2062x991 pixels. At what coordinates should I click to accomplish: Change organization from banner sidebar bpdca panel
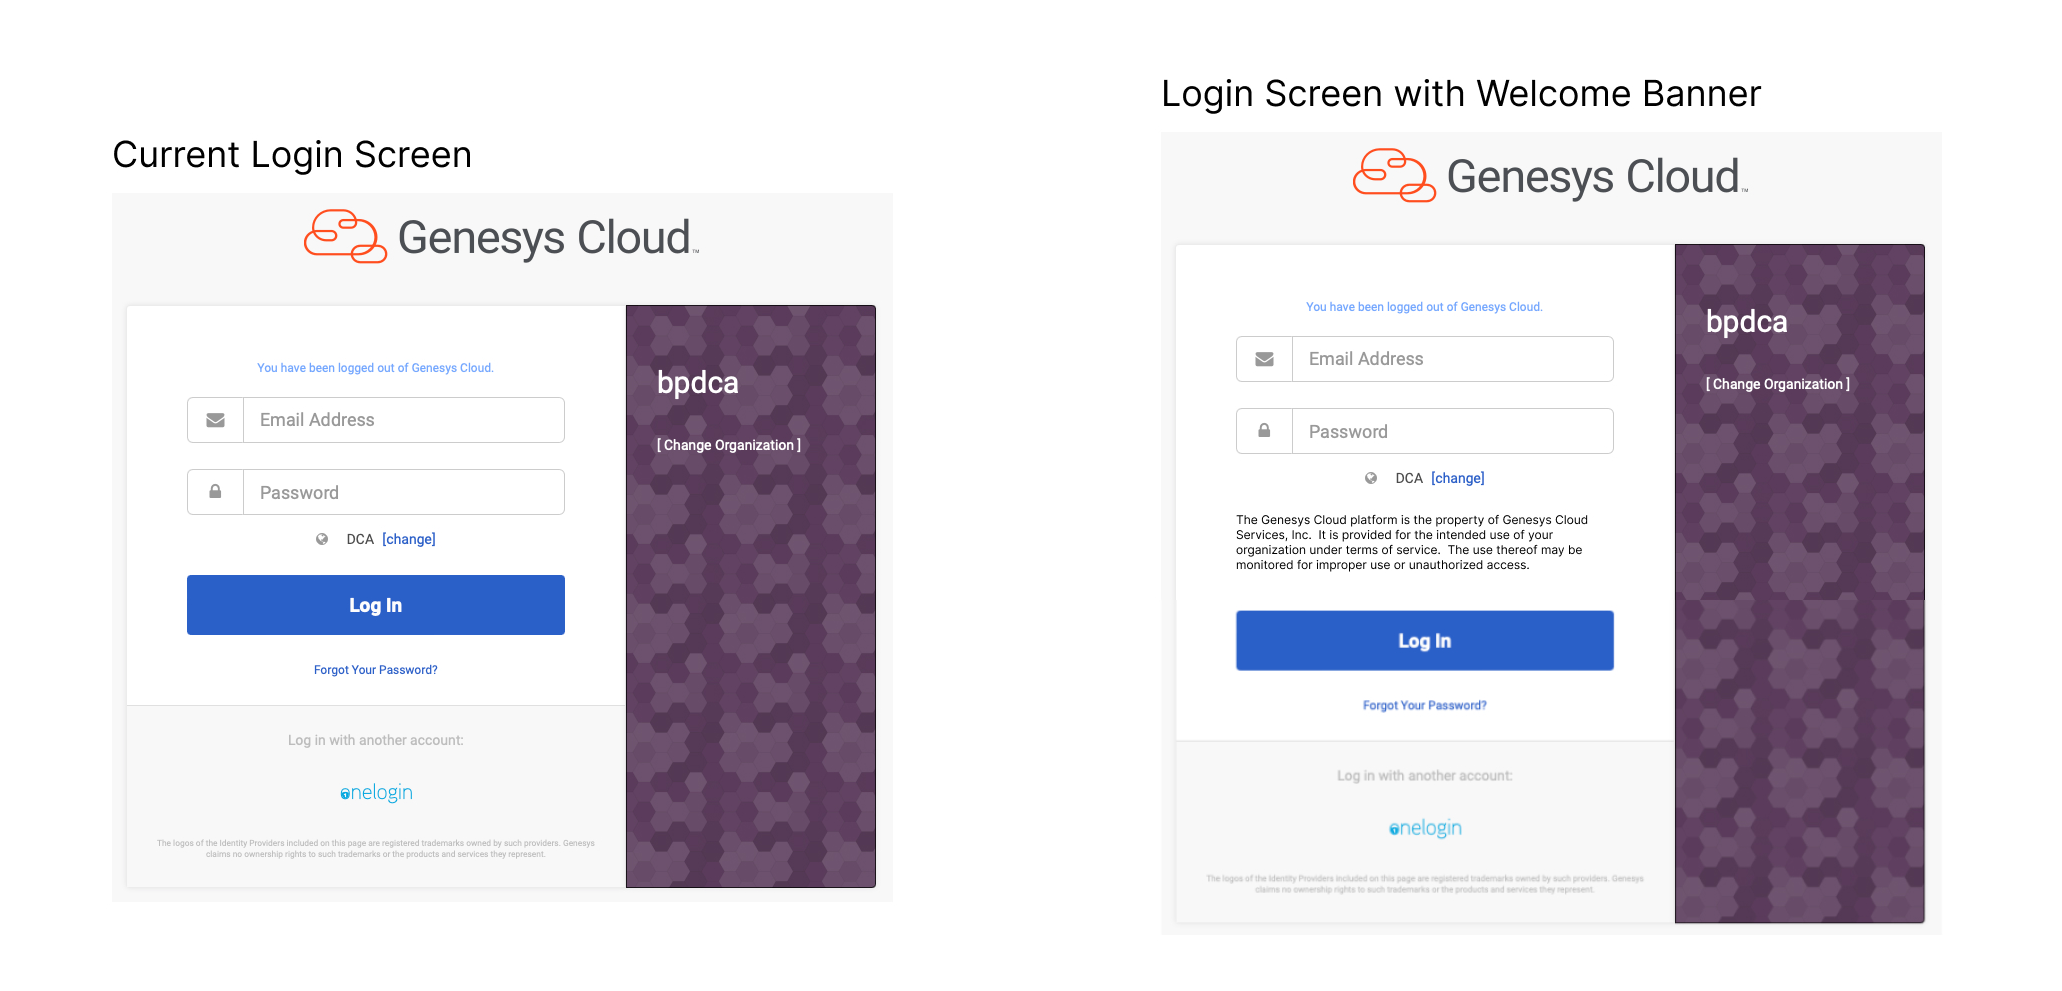pos(1778,383)
